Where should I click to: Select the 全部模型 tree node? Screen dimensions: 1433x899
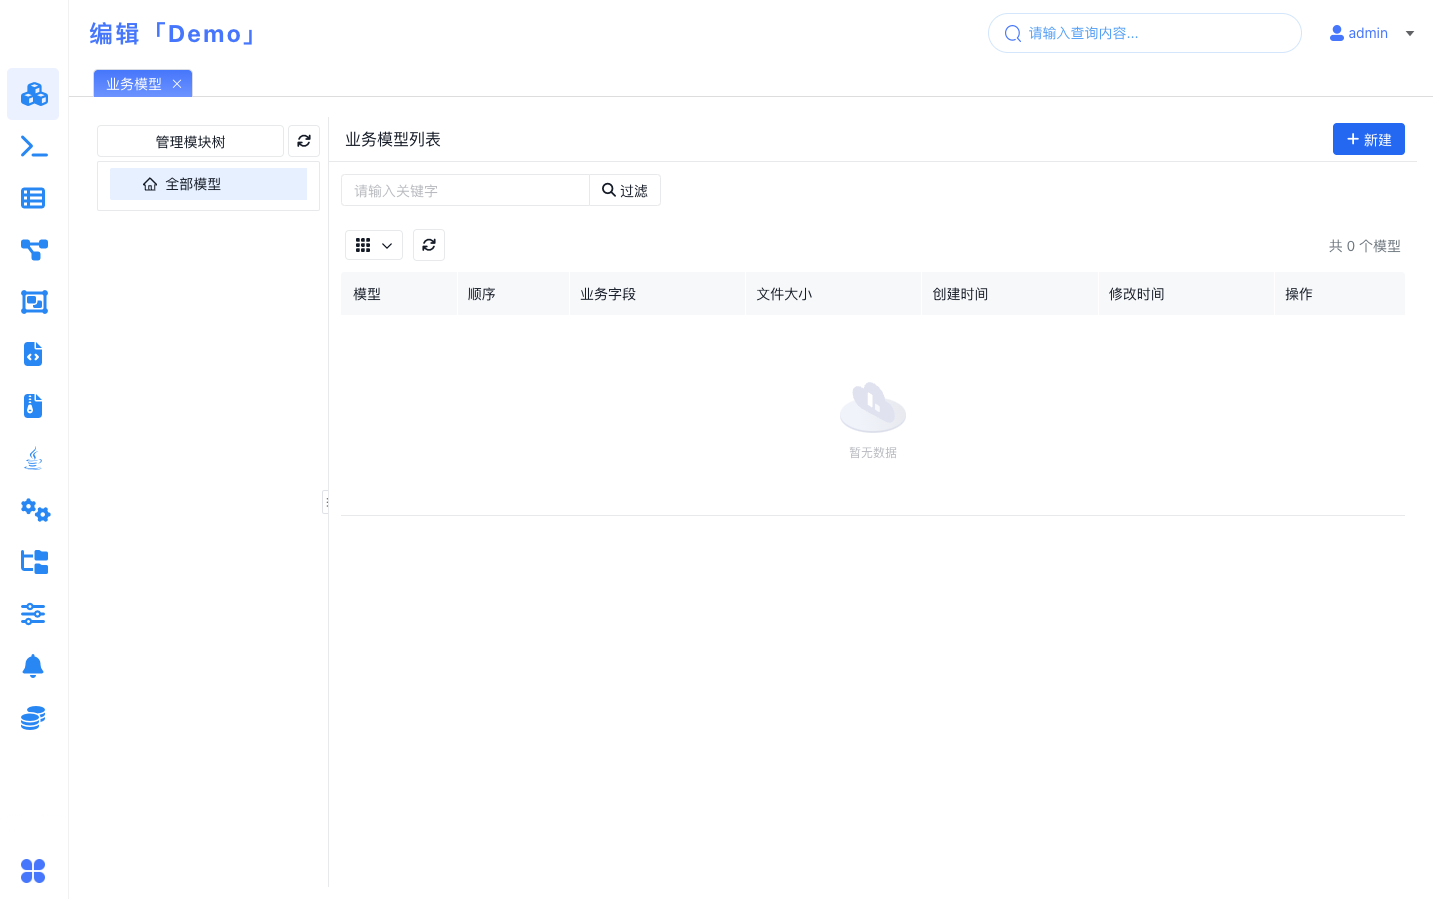(208, 184)
